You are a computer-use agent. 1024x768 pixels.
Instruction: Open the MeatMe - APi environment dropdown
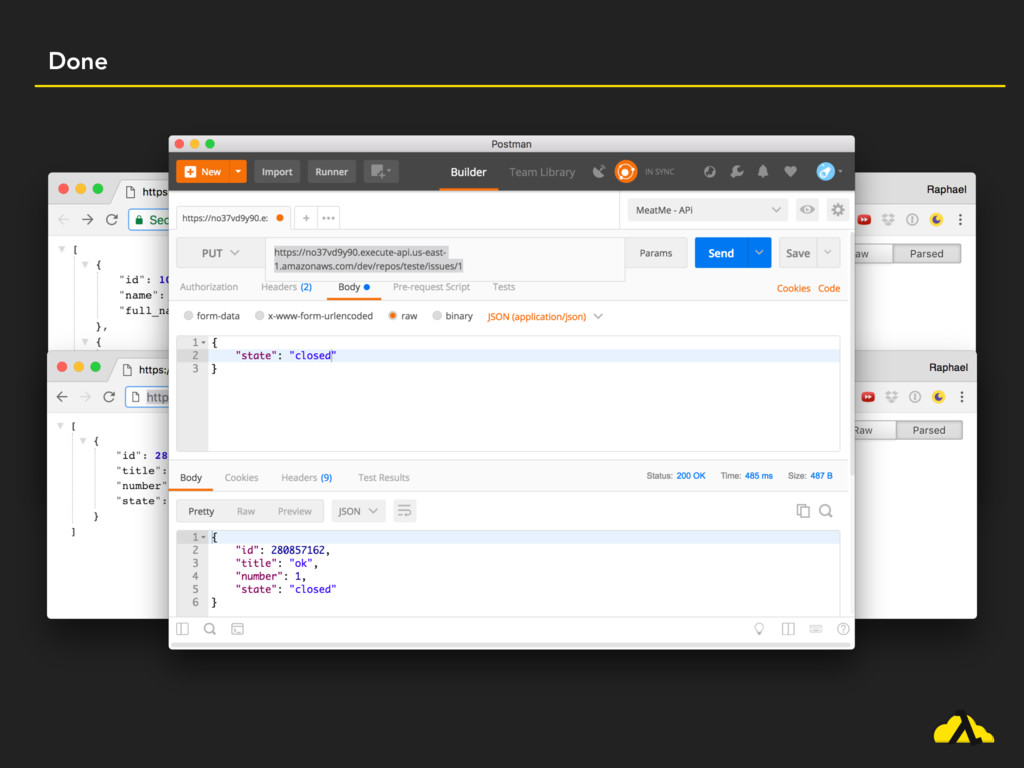click(707, 210)
